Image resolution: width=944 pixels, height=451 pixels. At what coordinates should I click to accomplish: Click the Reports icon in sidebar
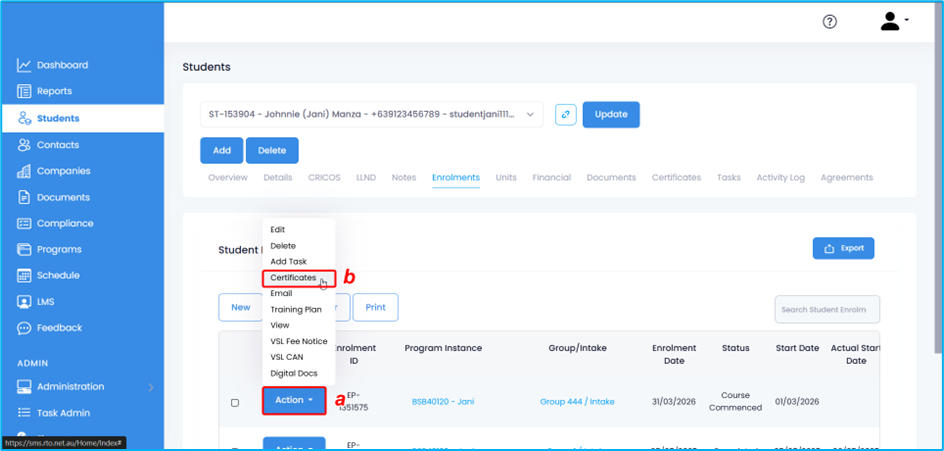point(24,91)
